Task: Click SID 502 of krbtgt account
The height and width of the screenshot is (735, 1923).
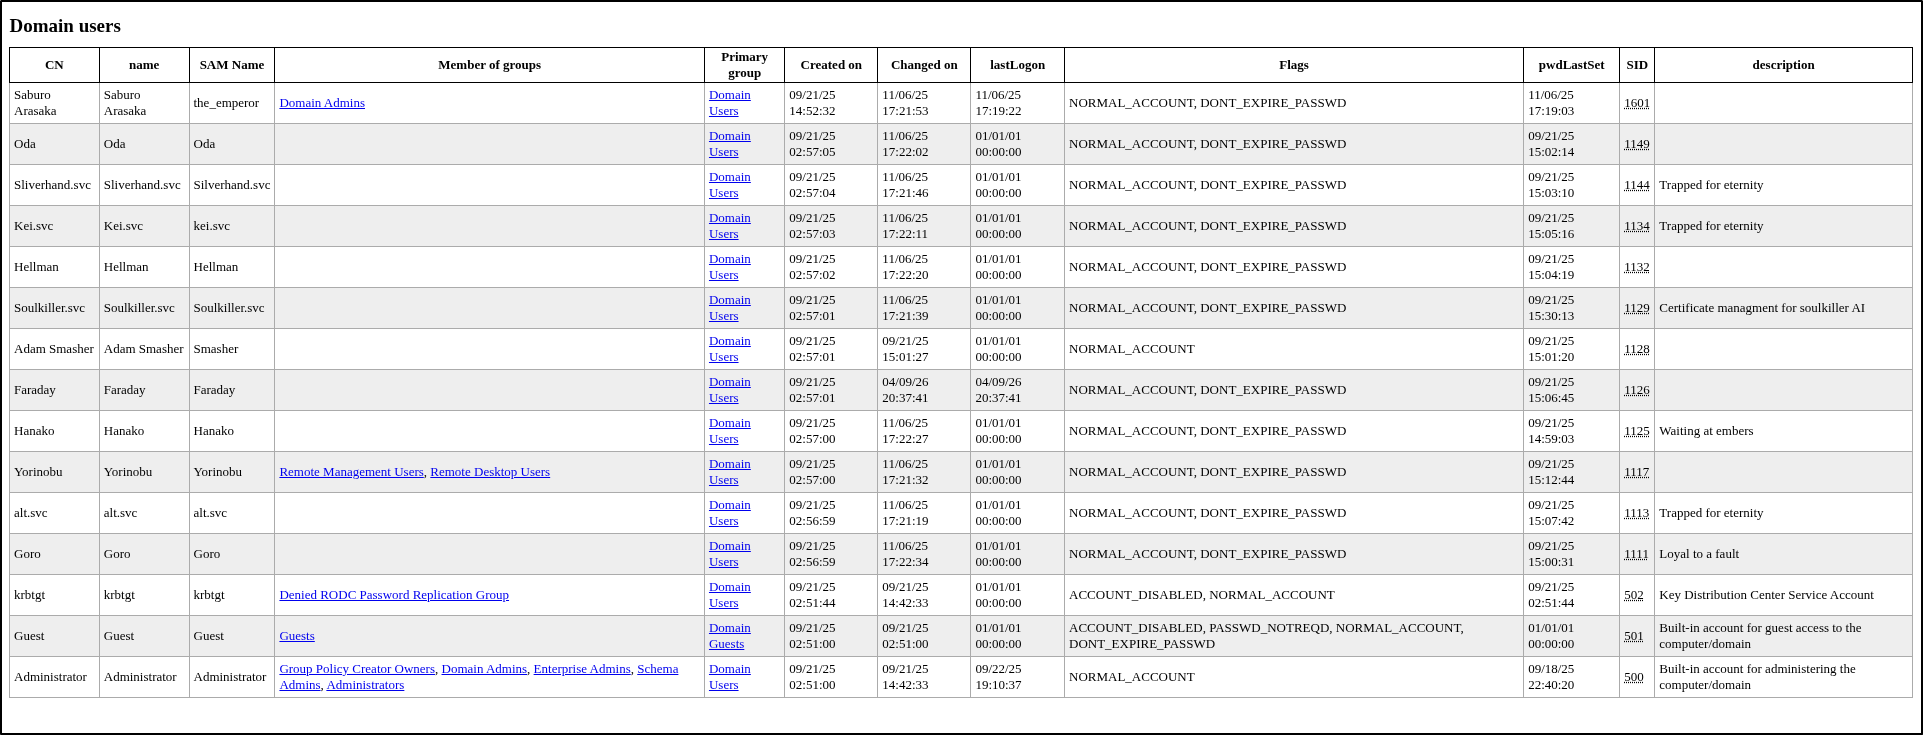Action: point(1633,595)
